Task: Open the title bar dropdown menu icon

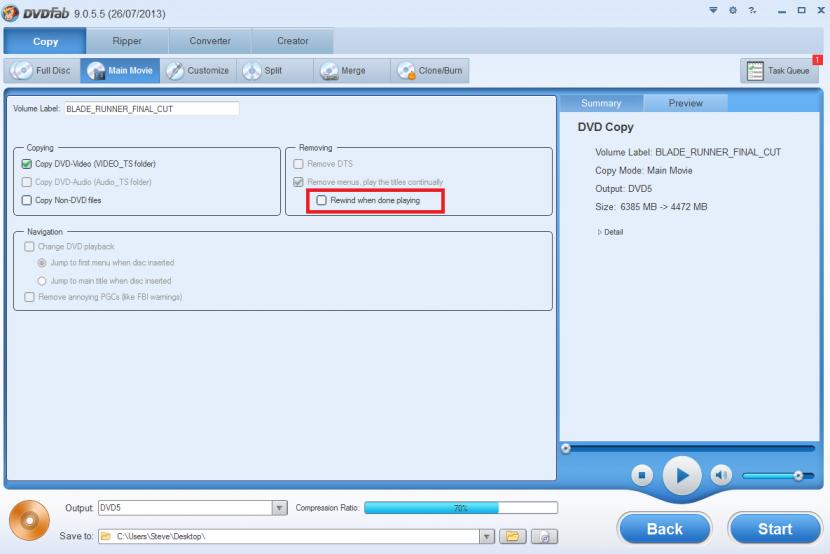Action: [714, 10]
